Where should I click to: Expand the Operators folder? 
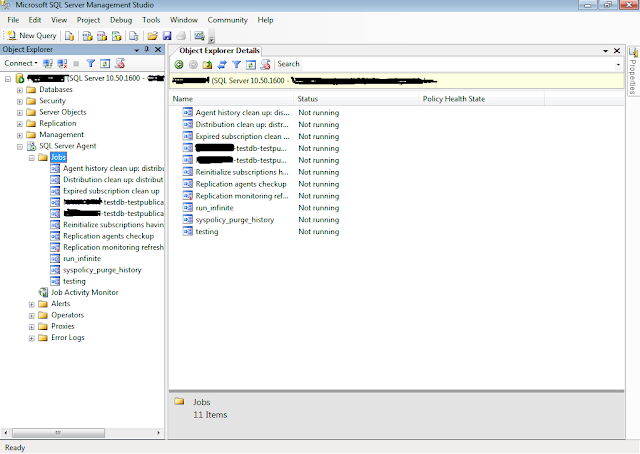pos(31,316)
